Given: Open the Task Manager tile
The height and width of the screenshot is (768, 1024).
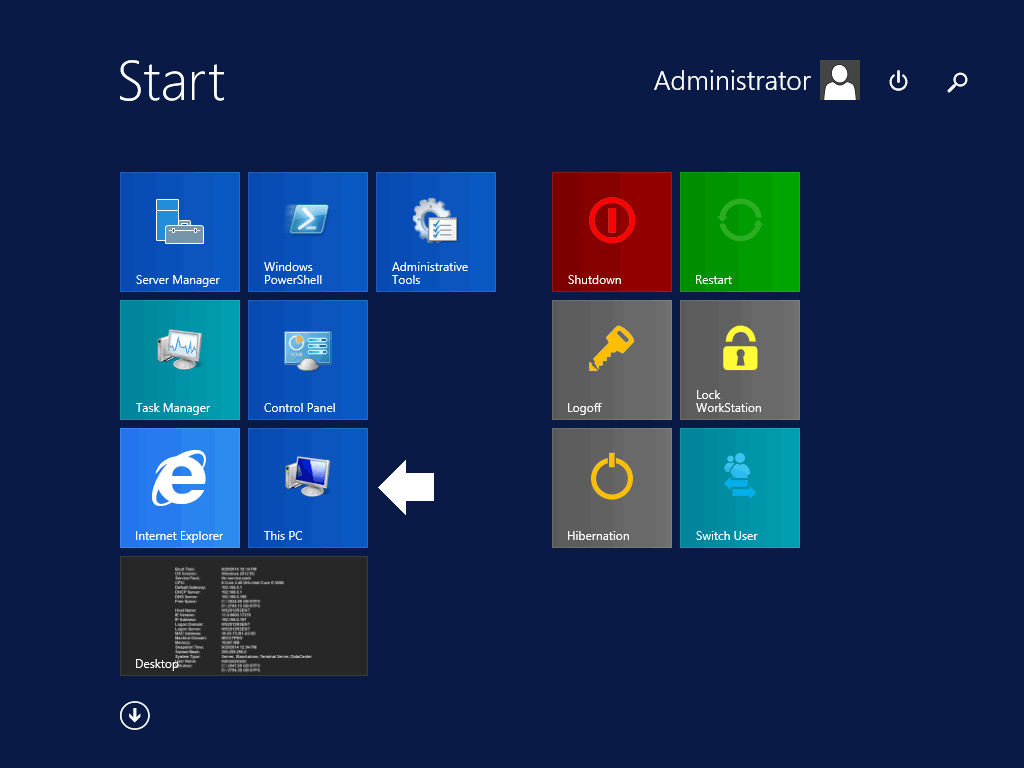Looking at the screenshot, I should tap(180, 360).
